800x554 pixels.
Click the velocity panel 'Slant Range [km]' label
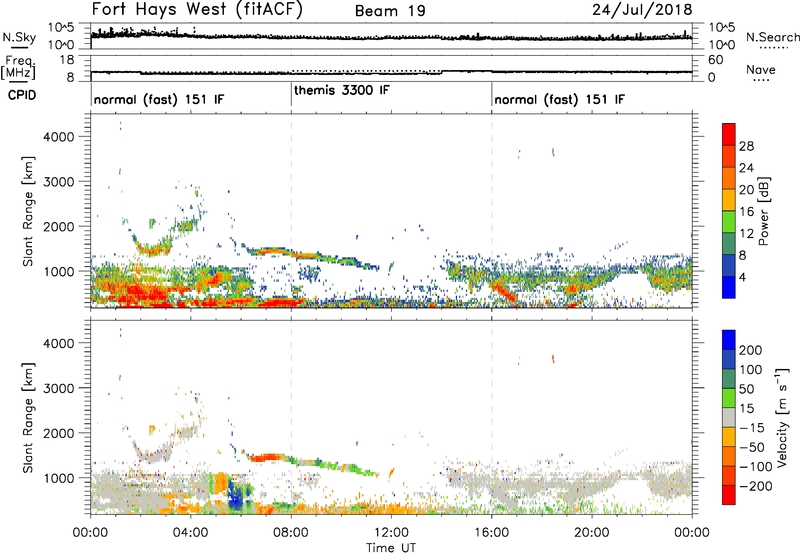coord(28,417)
